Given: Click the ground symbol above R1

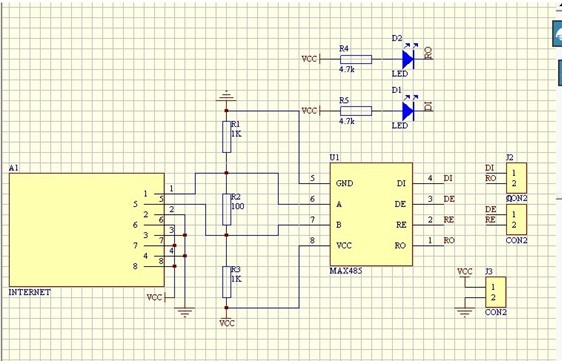Looking at the screenshot, I should (x=226, y=96).
